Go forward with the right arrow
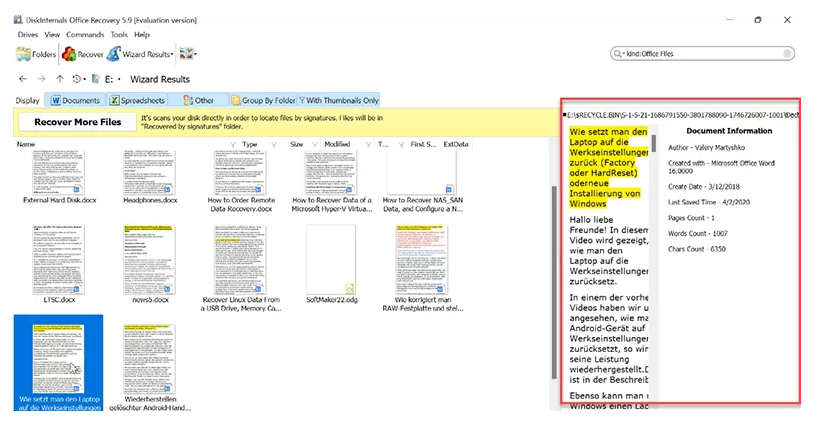The image size is (831, 424). coord(41,79)
